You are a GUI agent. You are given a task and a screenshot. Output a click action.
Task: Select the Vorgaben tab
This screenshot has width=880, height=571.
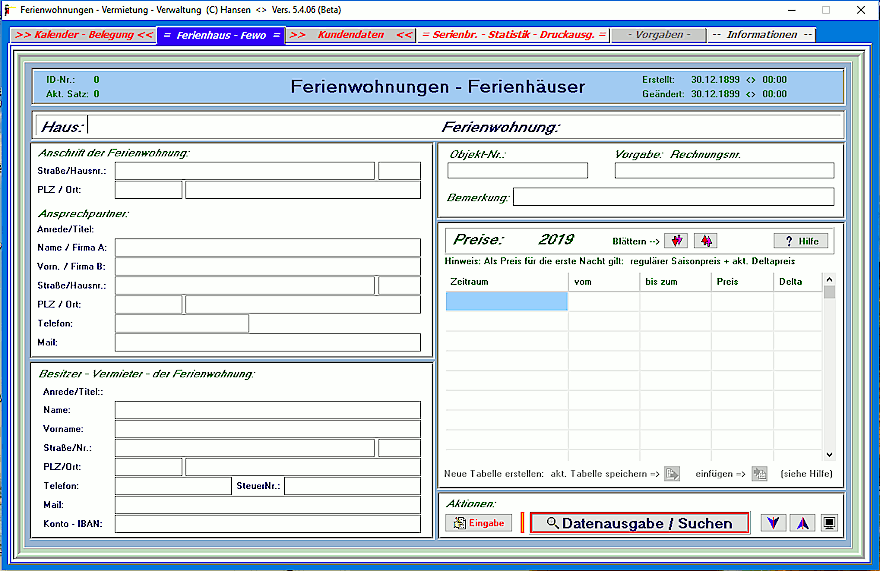[x=658, y=35]
